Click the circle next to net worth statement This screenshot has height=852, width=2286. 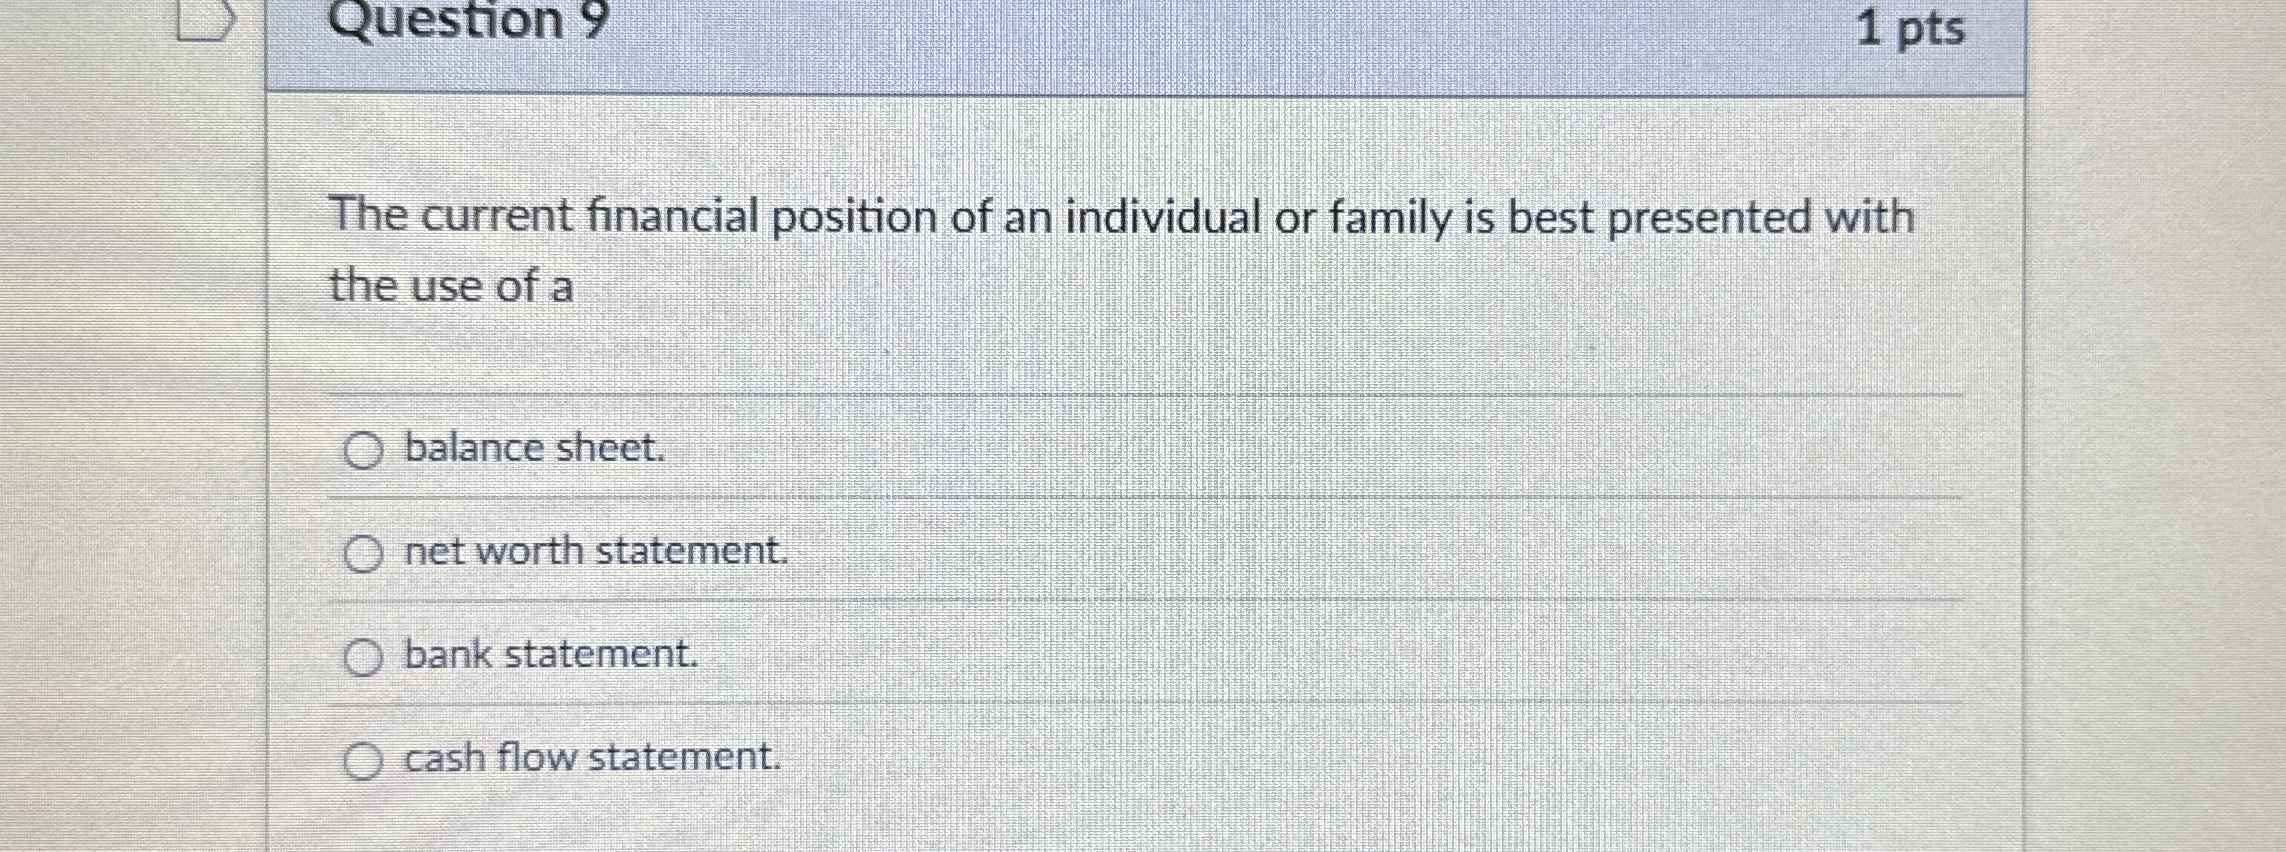364,554
